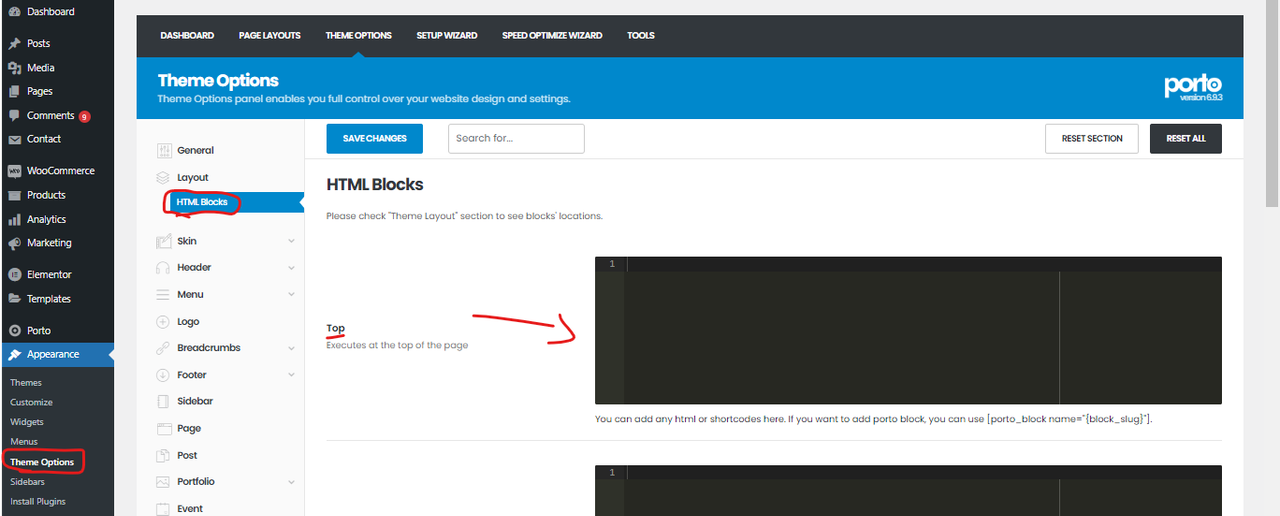
Task: Select the Theme Options tab
Action: (x=358, y=36)
